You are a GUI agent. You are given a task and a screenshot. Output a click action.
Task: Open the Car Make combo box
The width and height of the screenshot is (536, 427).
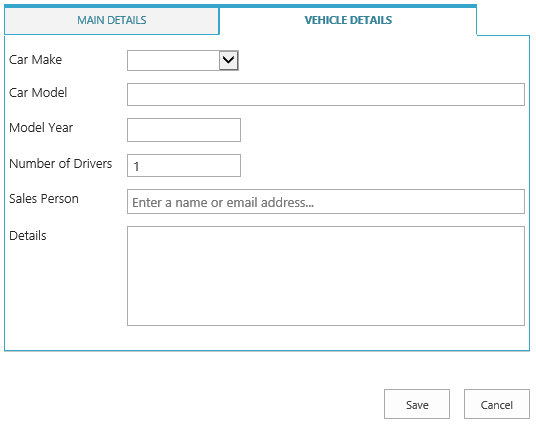[183, 61]
